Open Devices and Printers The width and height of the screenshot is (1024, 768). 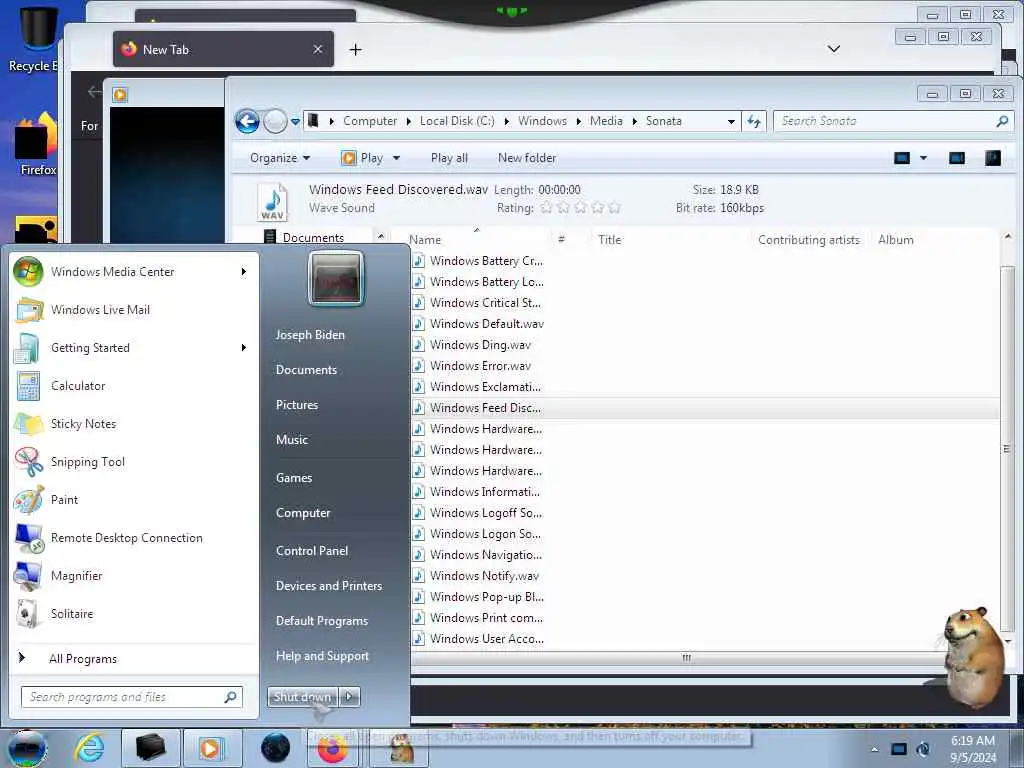click(x=328, y=586)
